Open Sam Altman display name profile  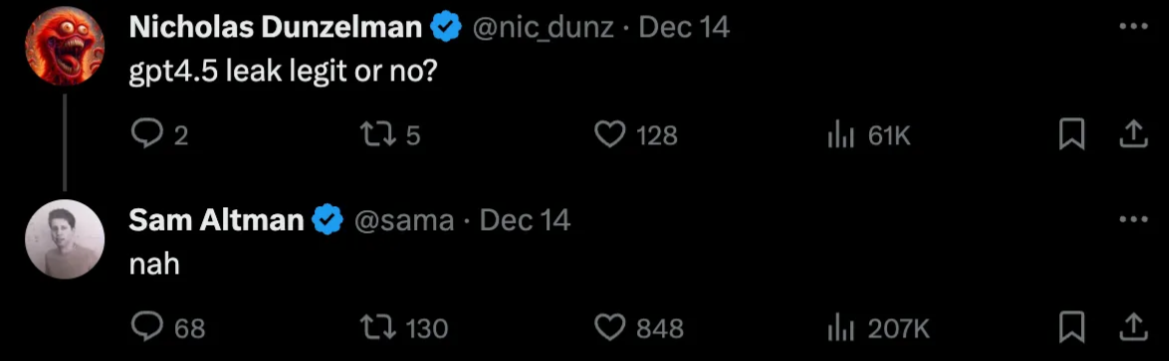[216, 220]
